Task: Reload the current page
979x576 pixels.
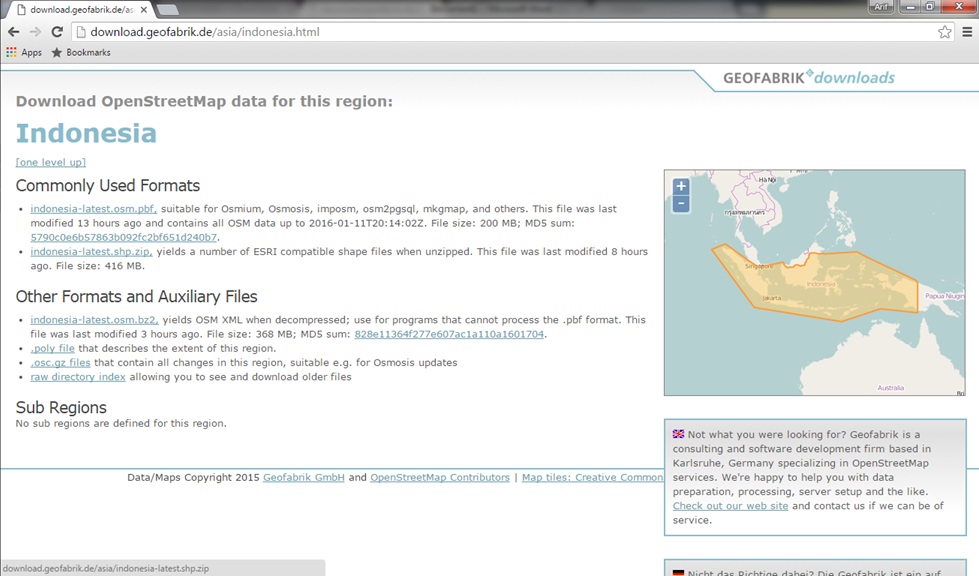Action: (58, 31)
